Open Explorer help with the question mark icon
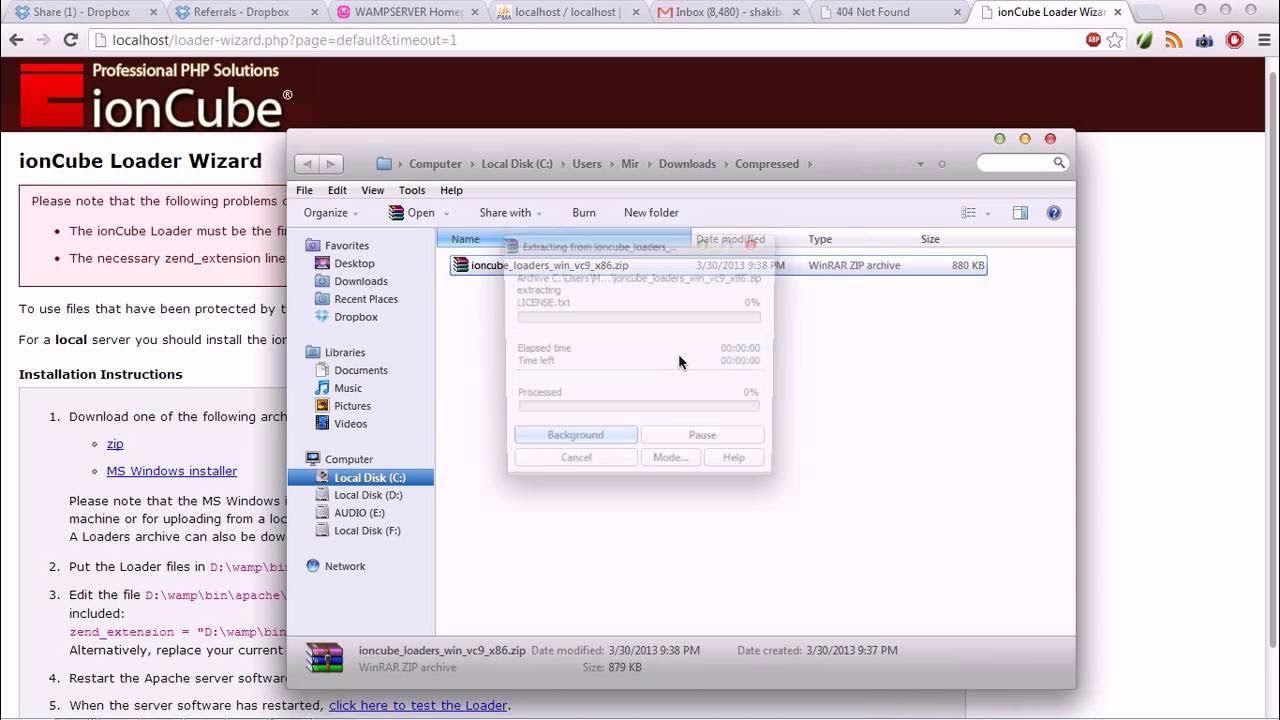 point(1053,213)
